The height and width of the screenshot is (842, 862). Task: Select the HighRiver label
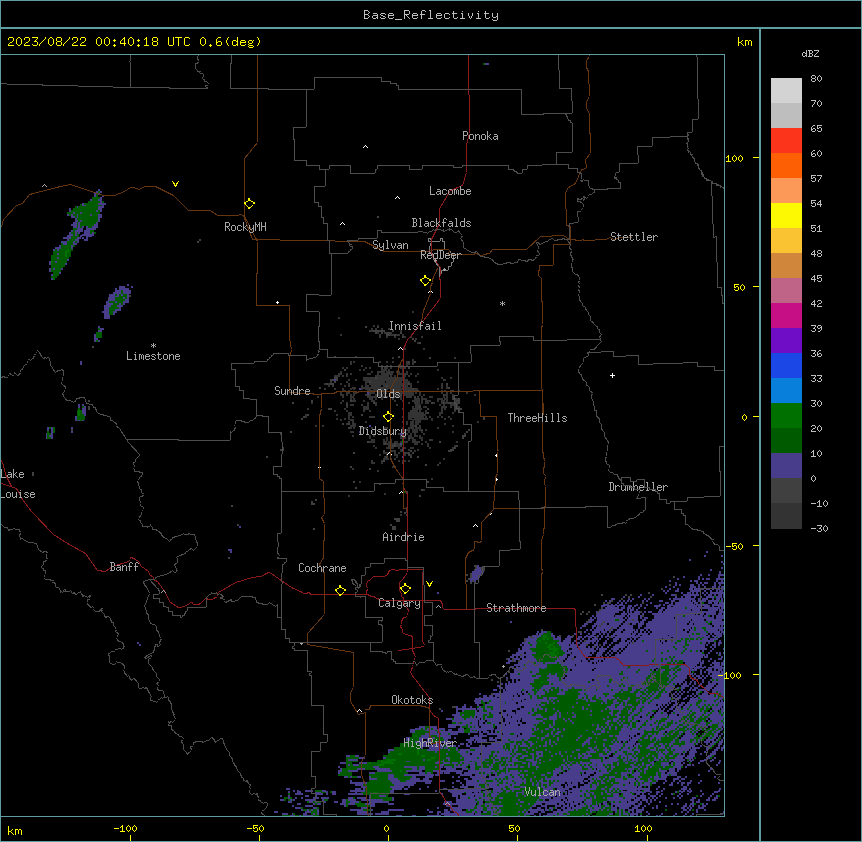point(430,743)
